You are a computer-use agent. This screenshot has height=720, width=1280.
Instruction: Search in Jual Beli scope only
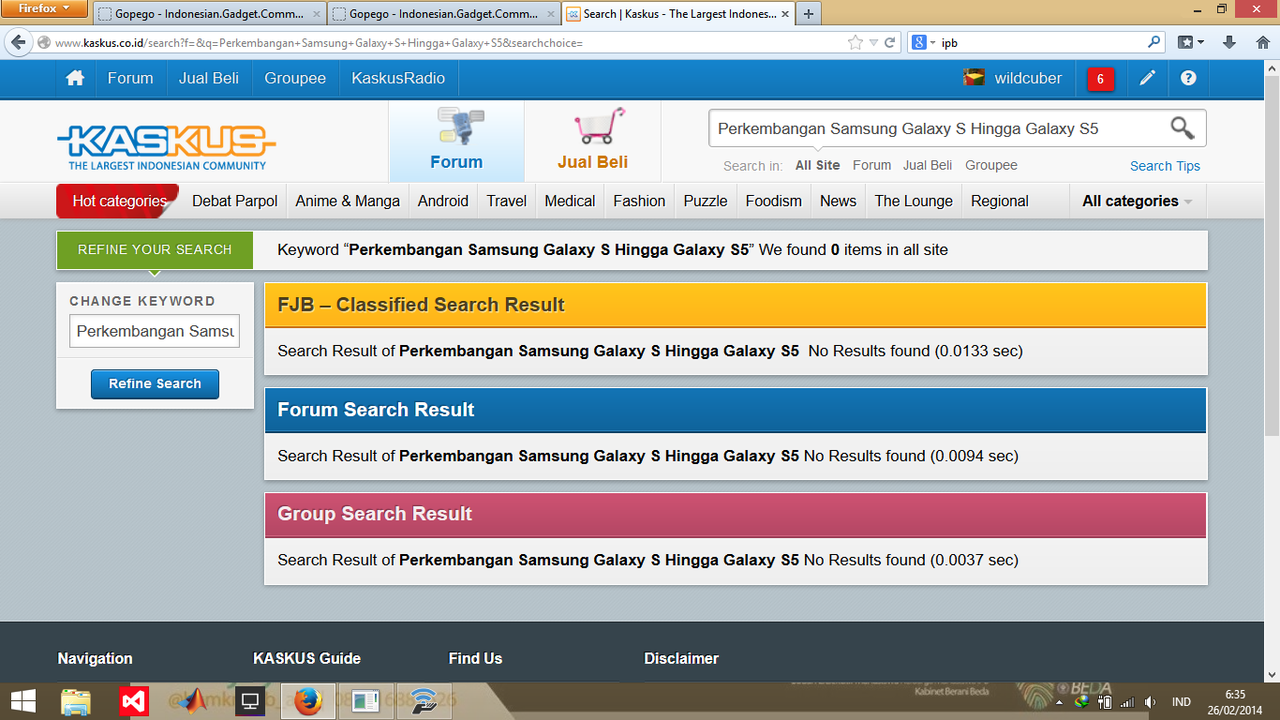928,165
